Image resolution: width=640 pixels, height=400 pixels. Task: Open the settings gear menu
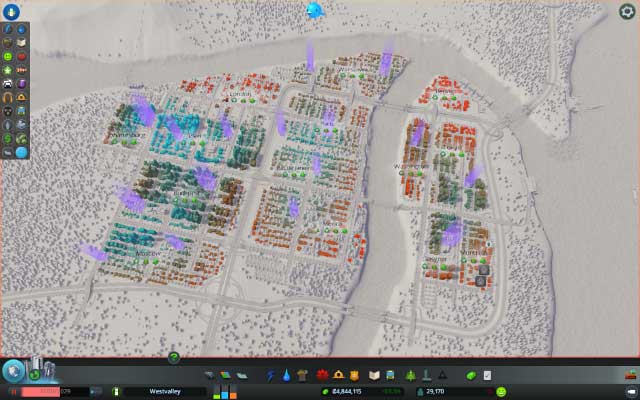[x=626, y=12]
